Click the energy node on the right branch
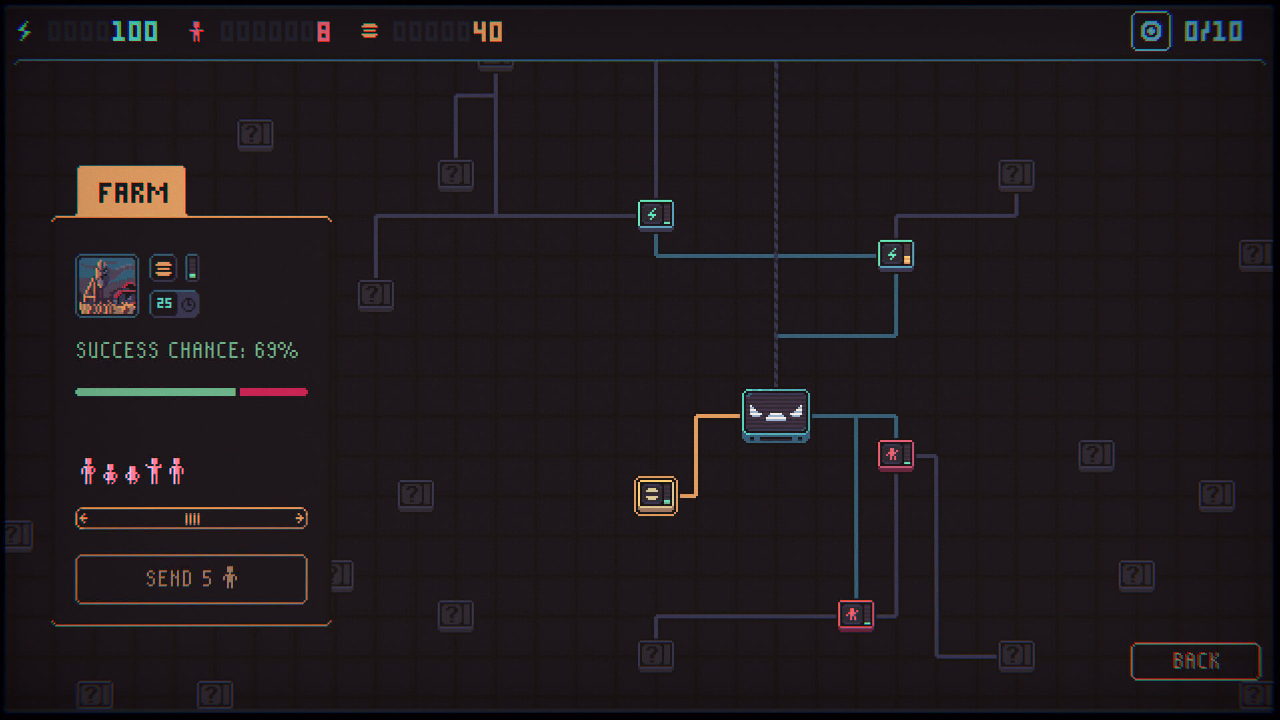Viewport: 1280px width, 720px height. [896, 255]
